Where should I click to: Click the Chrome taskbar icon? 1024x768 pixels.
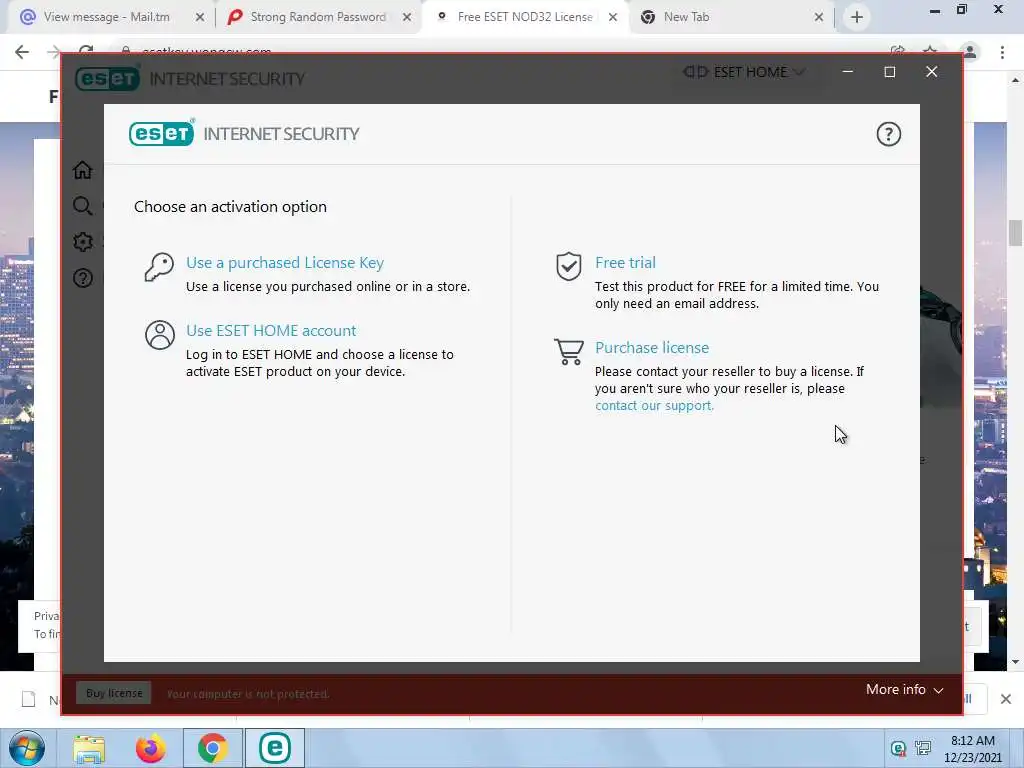(x=212, y=748)
